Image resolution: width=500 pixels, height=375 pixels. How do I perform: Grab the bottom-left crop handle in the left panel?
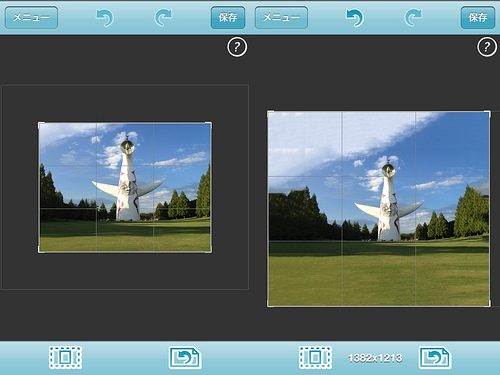coord(41,250)
